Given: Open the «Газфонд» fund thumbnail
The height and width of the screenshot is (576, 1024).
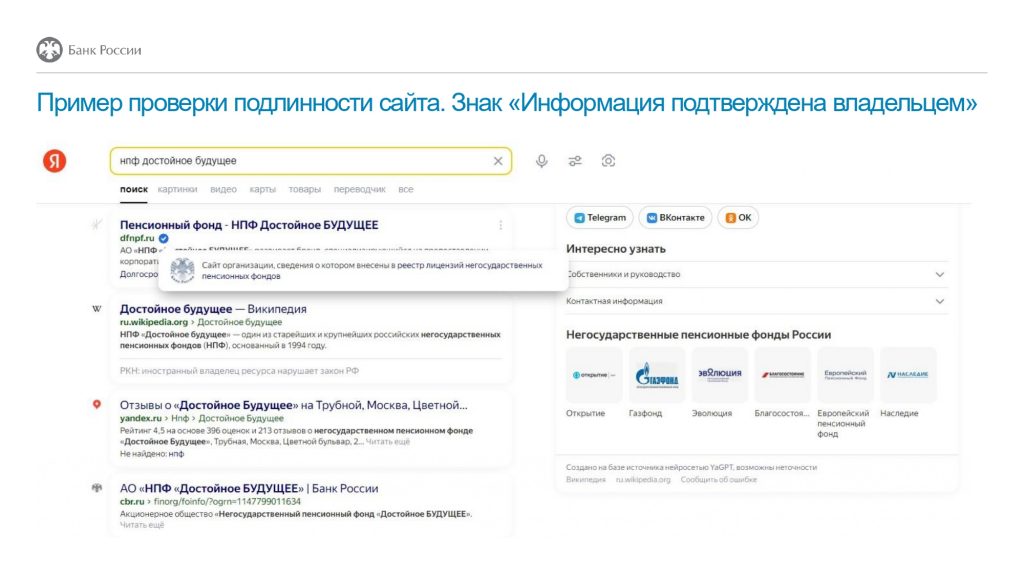Looking at the screenshot, I should tap(656, 375).
